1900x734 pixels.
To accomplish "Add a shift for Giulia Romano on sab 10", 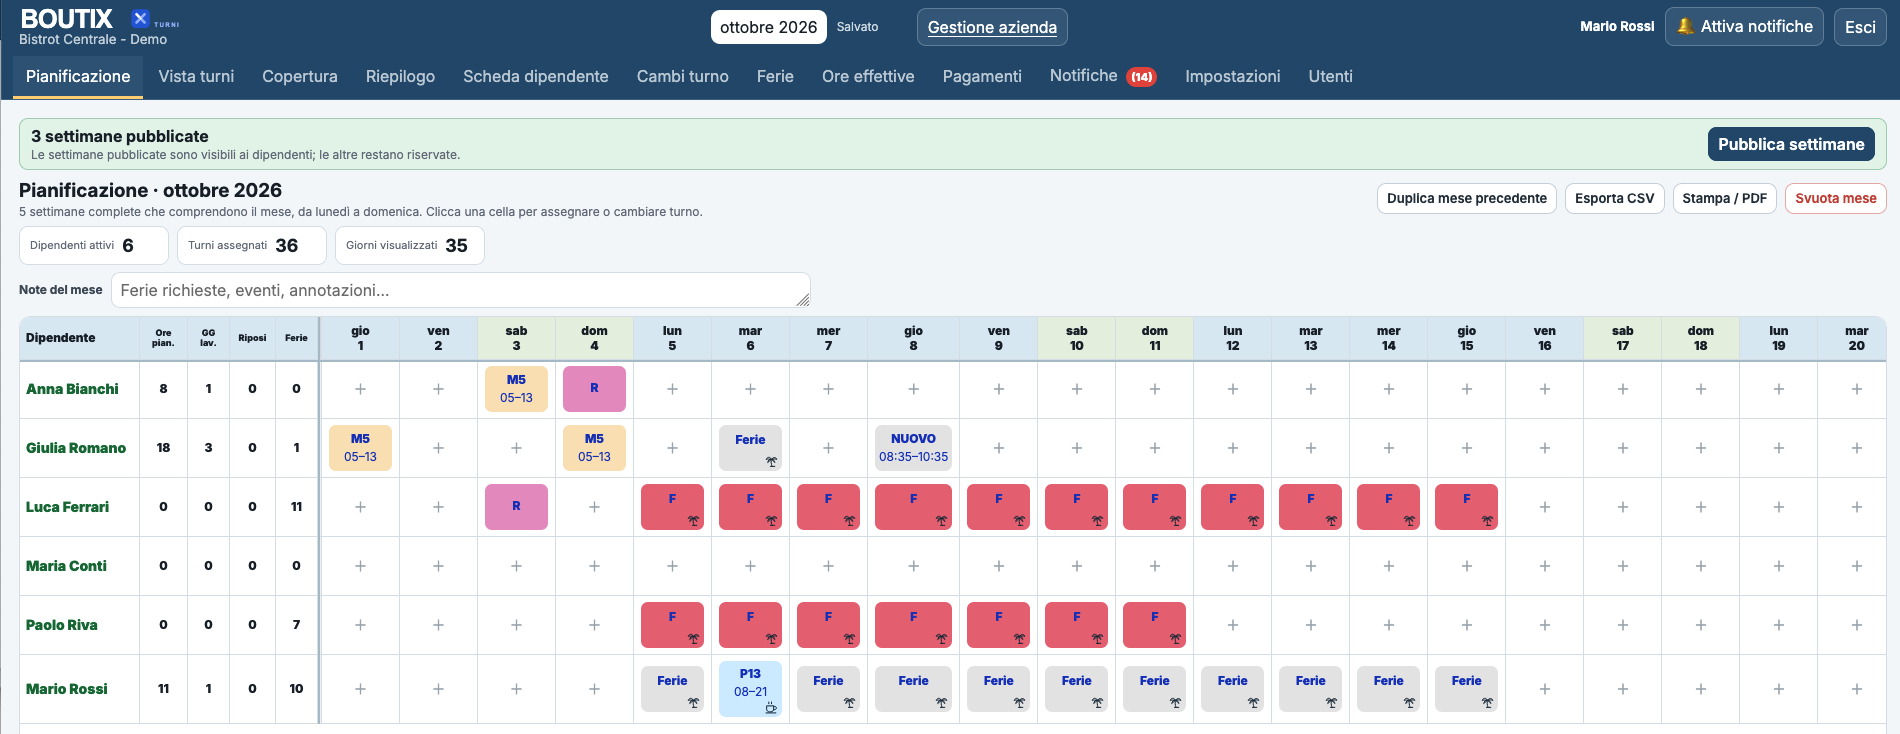I will (x=1076, y=448).
